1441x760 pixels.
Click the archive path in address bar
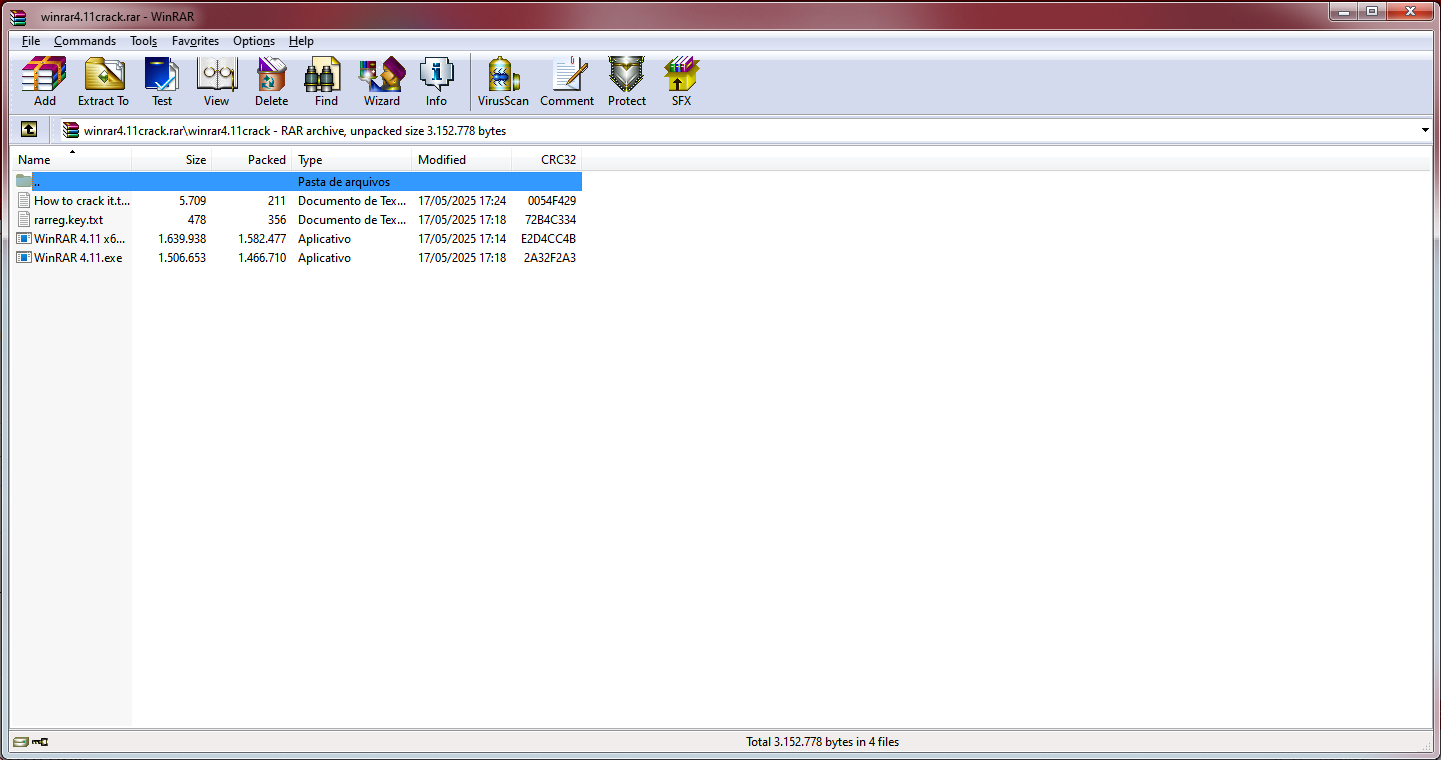pos(295,130)
